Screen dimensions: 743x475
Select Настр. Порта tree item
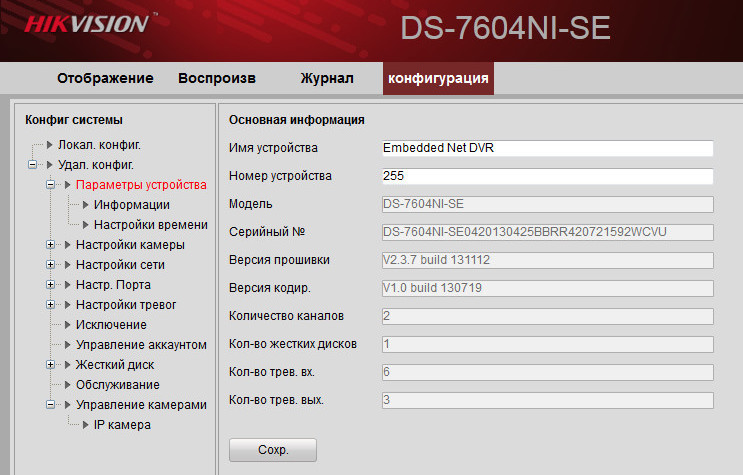pyautogui.click(x=113, y=284)
